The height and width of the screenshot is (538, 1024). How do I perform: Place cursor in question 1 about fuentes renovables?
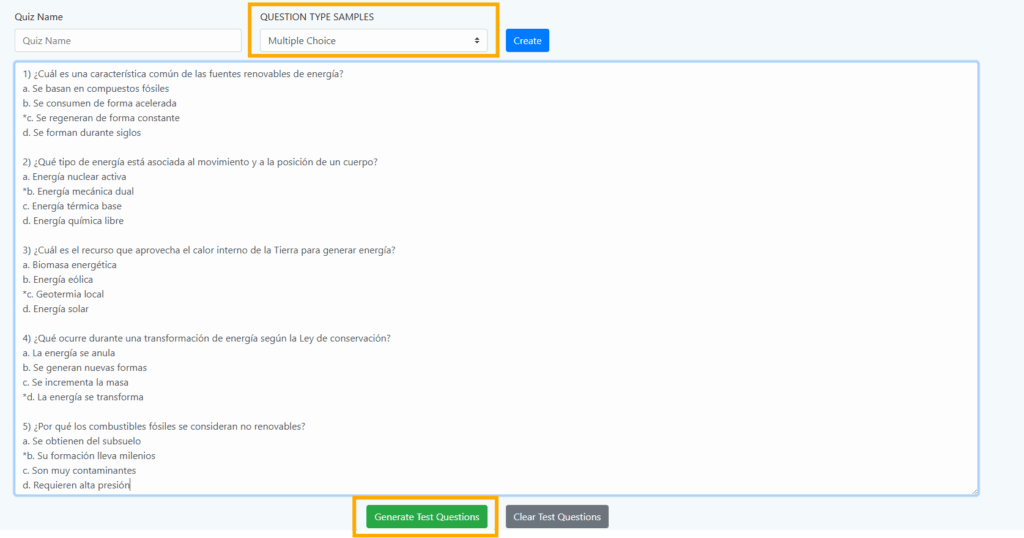click(x=189, y=74)
